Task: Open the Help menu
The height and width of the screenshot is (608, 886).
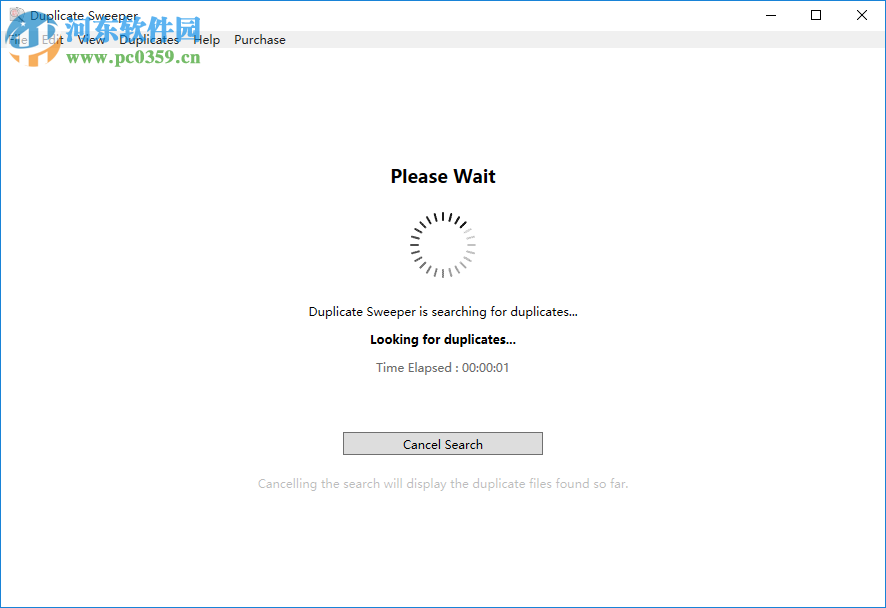Action: [x=206, y=39]
